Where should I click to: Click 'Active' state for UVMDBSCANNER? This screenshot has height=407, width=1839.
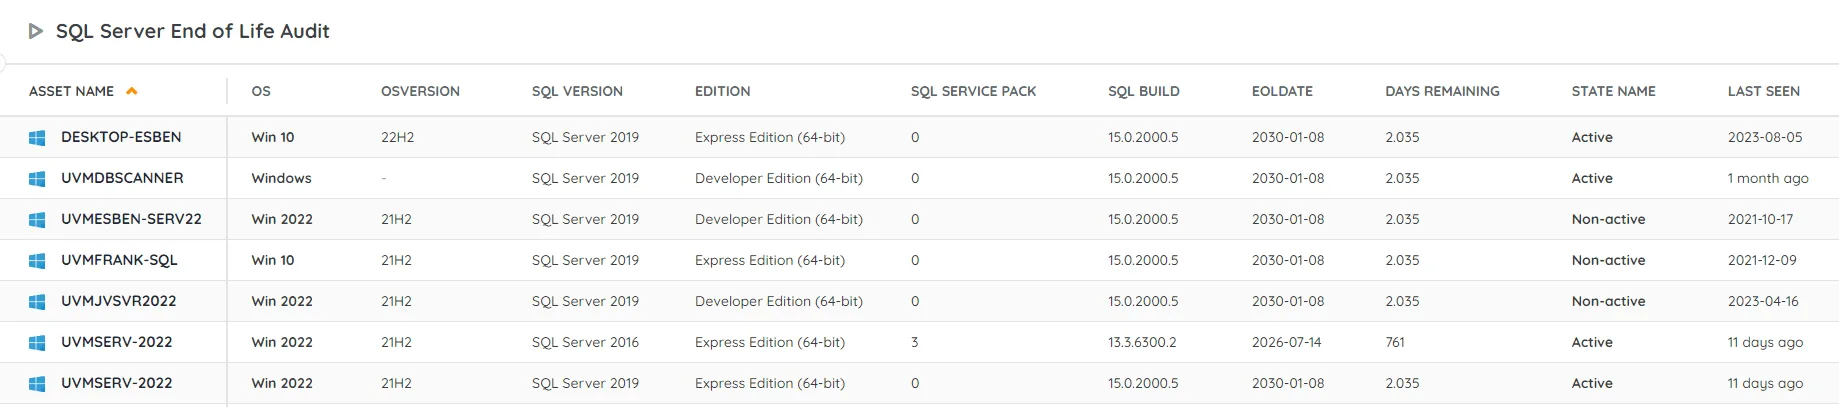[1592, 178]
